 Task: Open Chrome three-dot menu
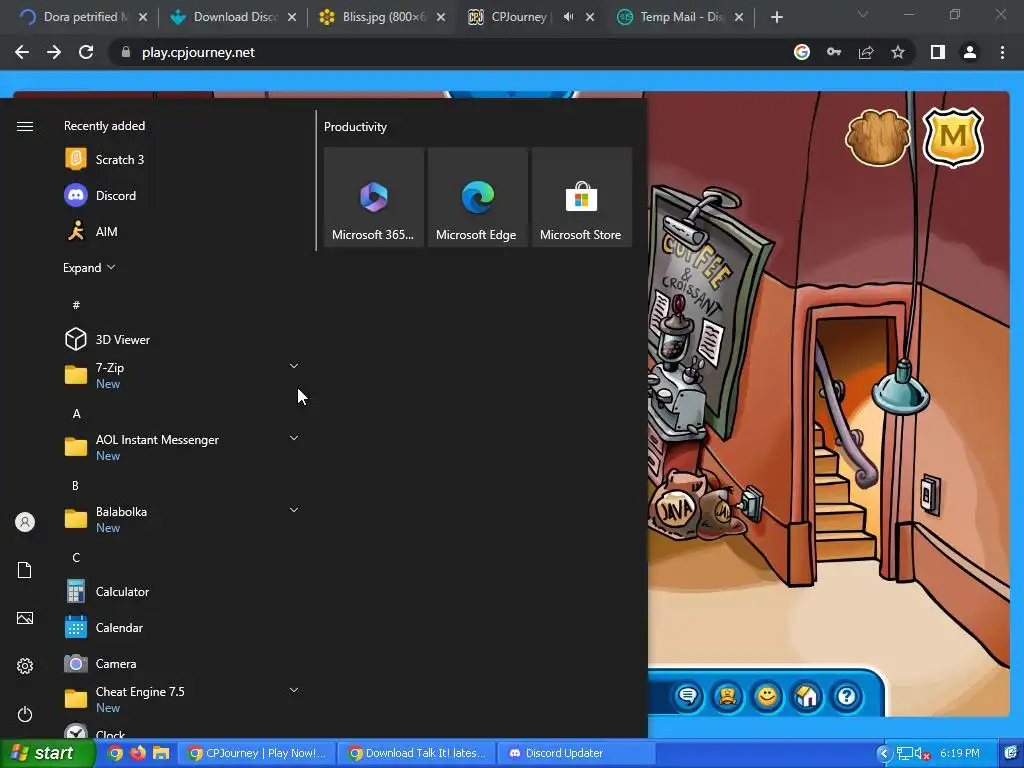click(x=1002, y=52)
